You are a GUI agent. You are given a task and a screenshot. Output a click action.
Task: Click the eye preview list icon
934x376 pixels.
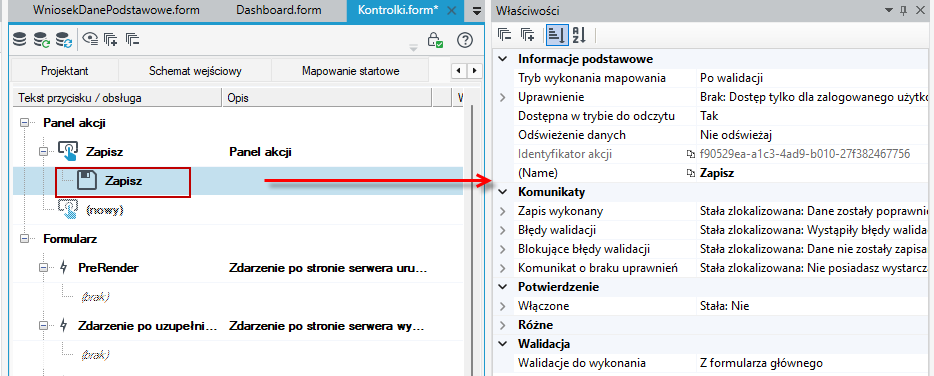(x=90, y=40)
